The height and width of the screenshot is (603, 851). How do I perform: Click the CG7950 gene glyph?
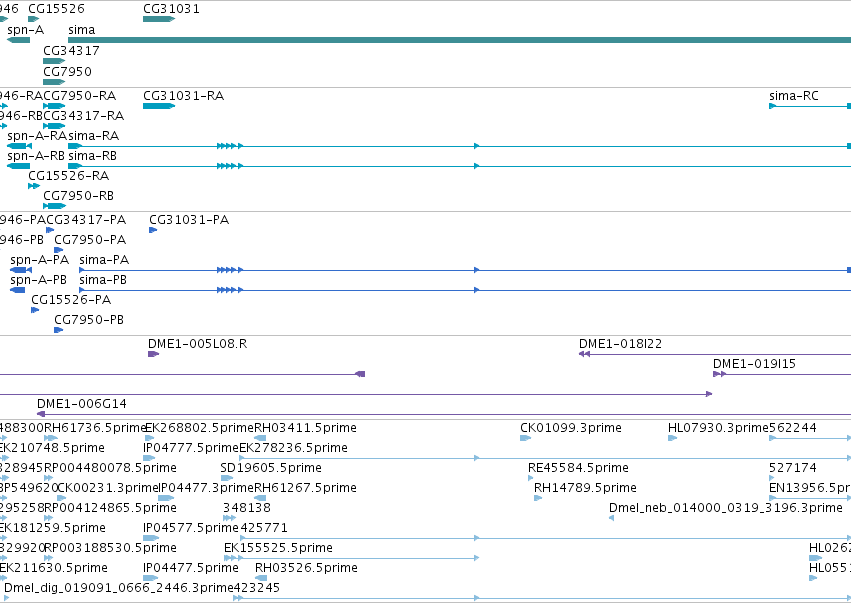click(54, 82)
